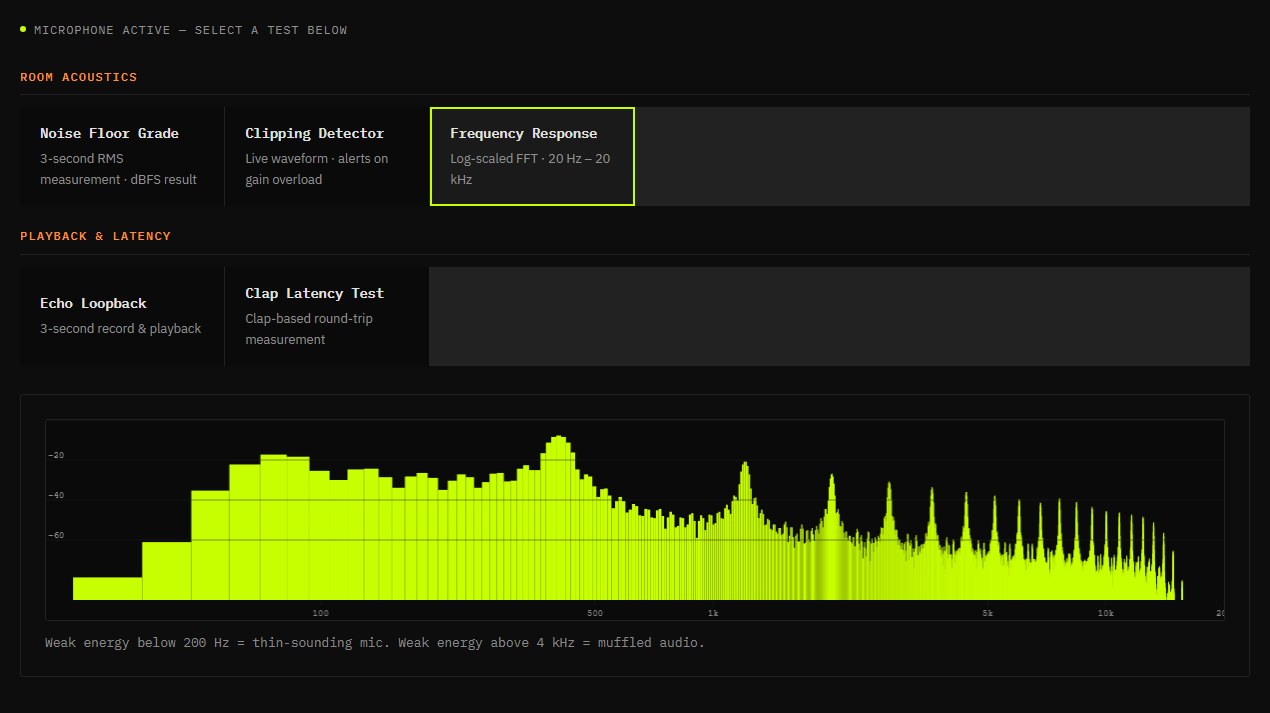1270x713 pixels.
Task: Run the Echo Loopback test
Action: pyautogui.click(x=122, y=316)
